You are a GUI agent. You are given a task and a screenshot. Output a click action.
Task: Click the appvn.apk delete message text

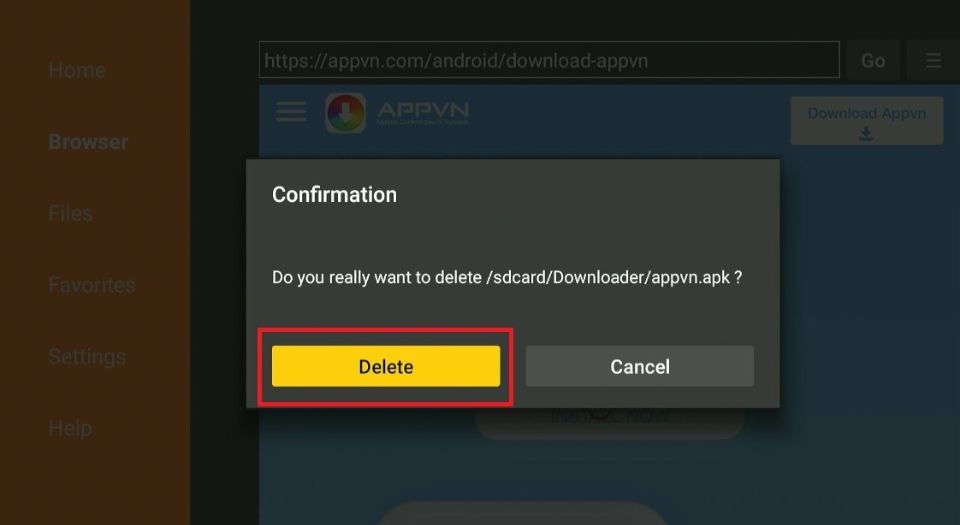tap(507, 278)
